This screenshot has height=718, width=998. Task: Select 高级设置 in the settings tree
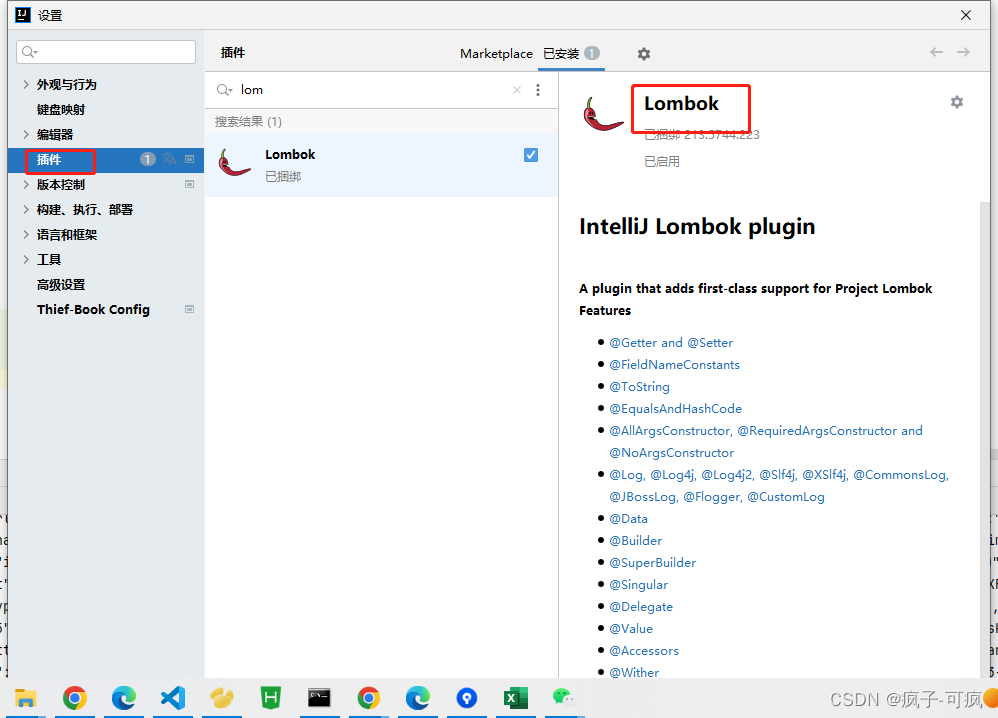61,285
